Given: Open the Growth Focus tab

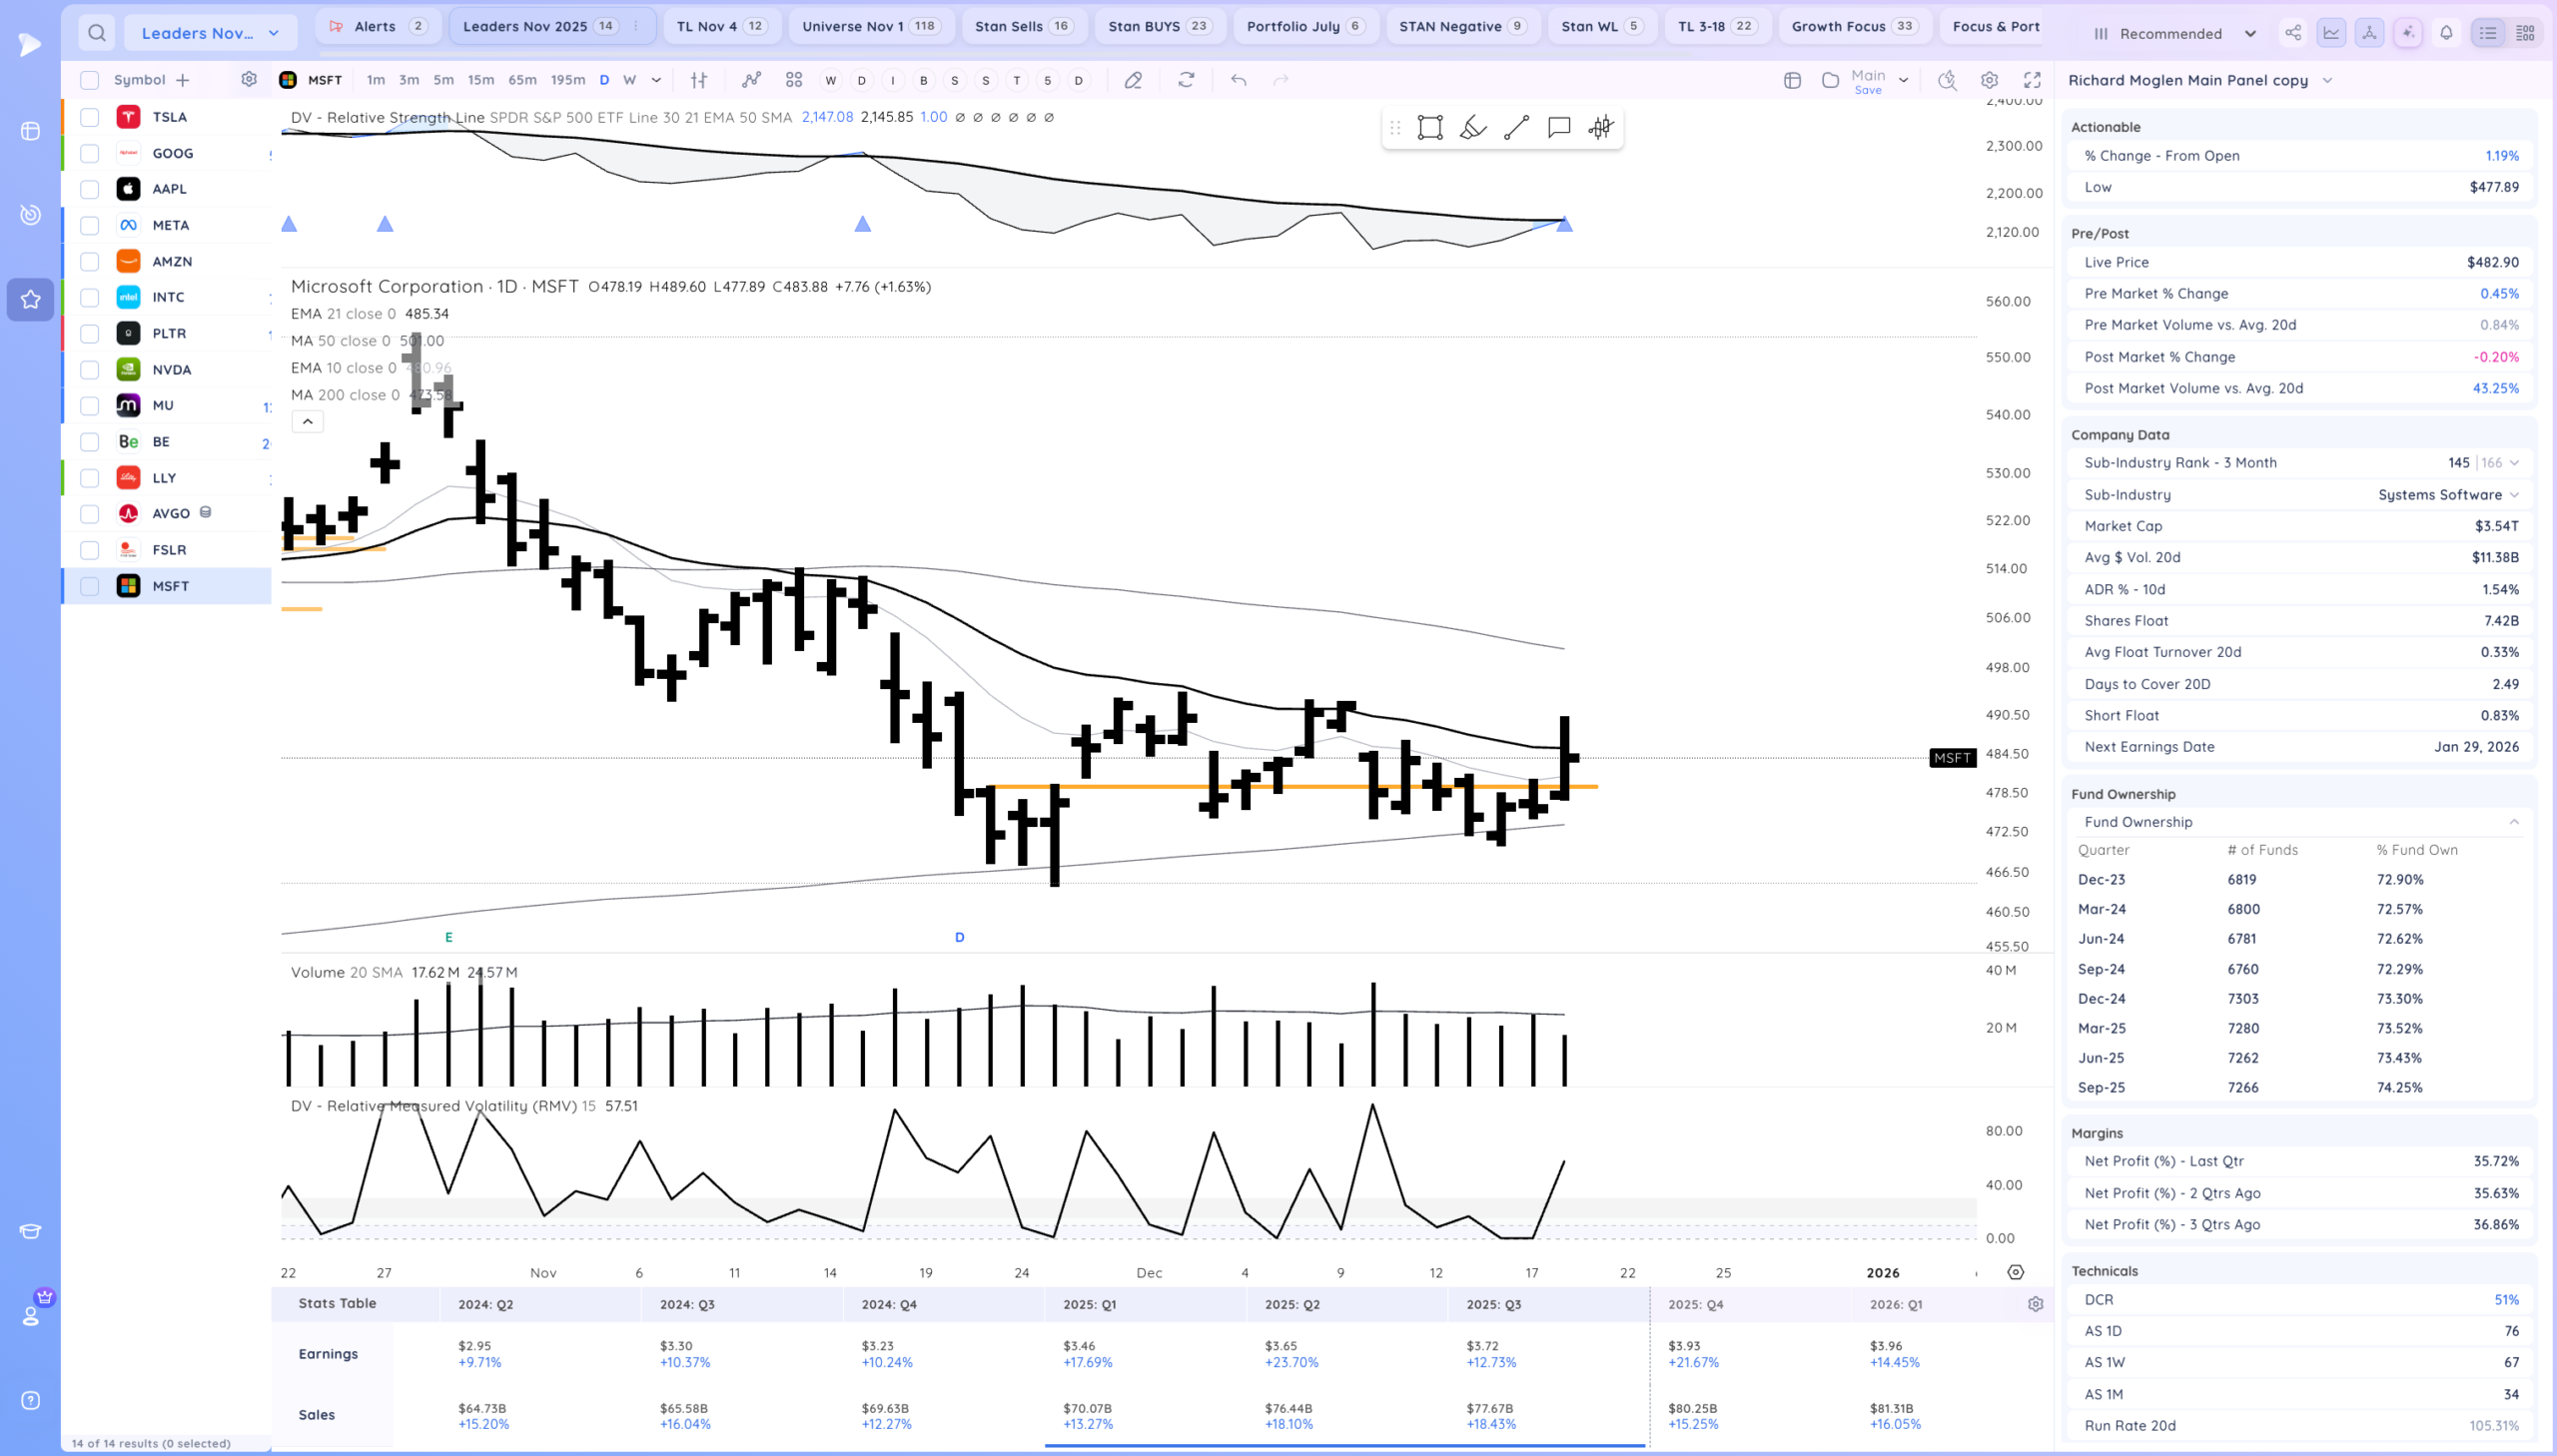Looking at the screenshot, I should point(1852,26).
